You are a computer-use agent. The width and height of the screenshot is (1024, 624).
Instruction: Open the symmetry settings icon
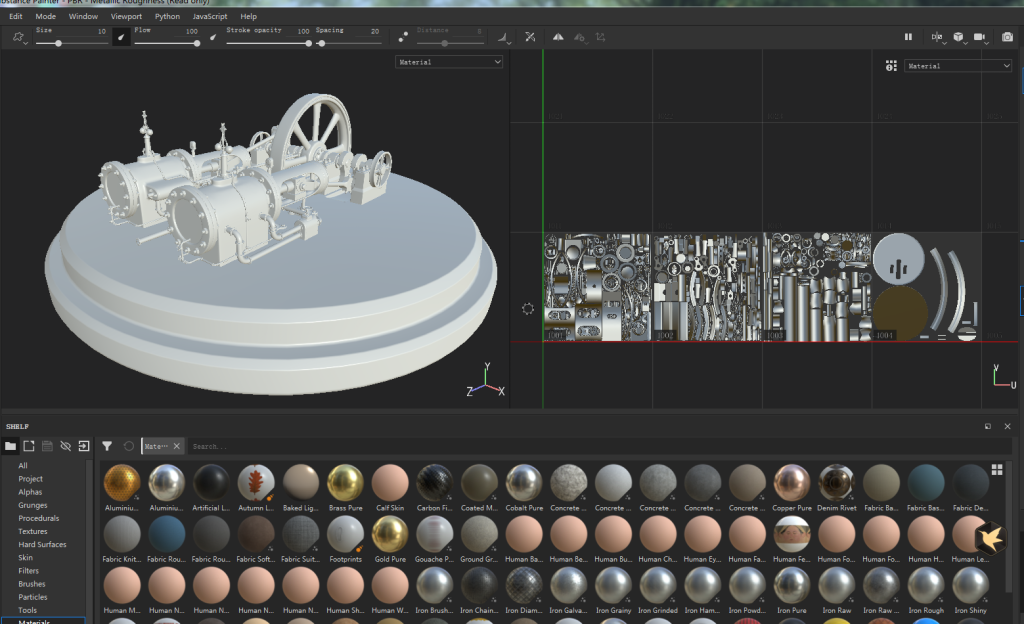[580, 38]
